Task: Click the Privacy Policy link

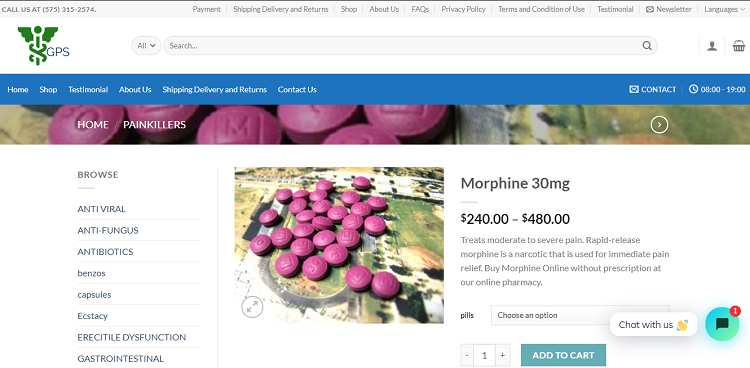Action: click(x=463, y=9)
